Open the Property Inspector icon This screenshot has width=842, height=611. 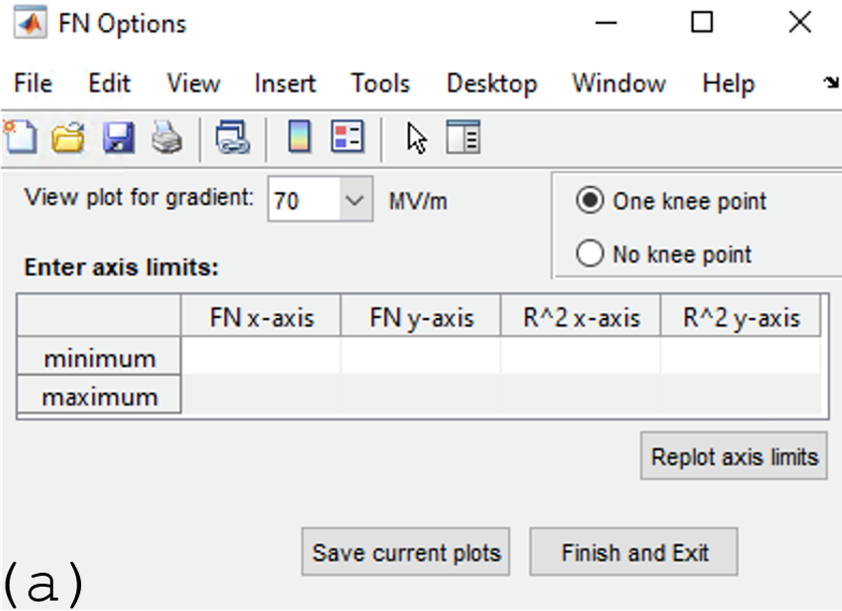pyautogui.click(x=463, y=137)
